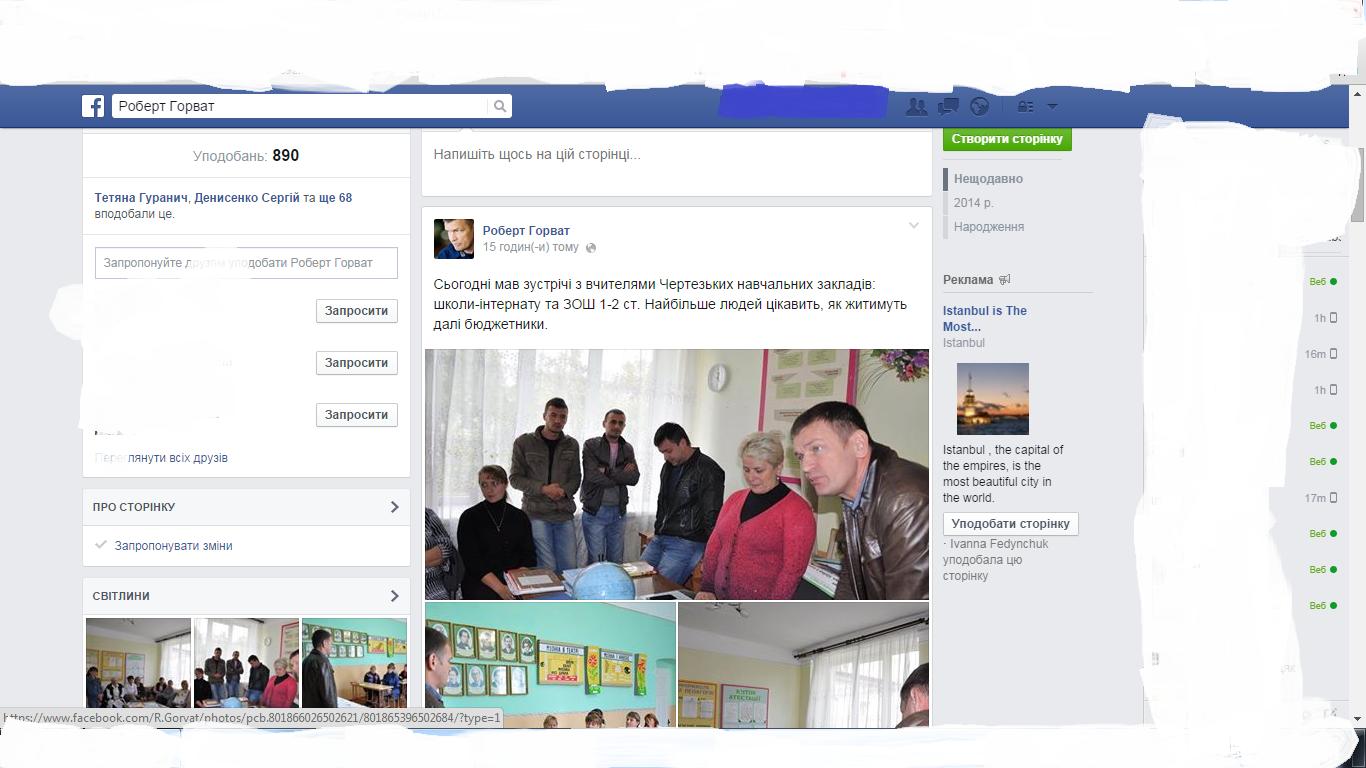This screenshot has height=768, width=1366.
Task: Open Ivanna Fedynchuk's profile link
Action: [x=999, y=544]
